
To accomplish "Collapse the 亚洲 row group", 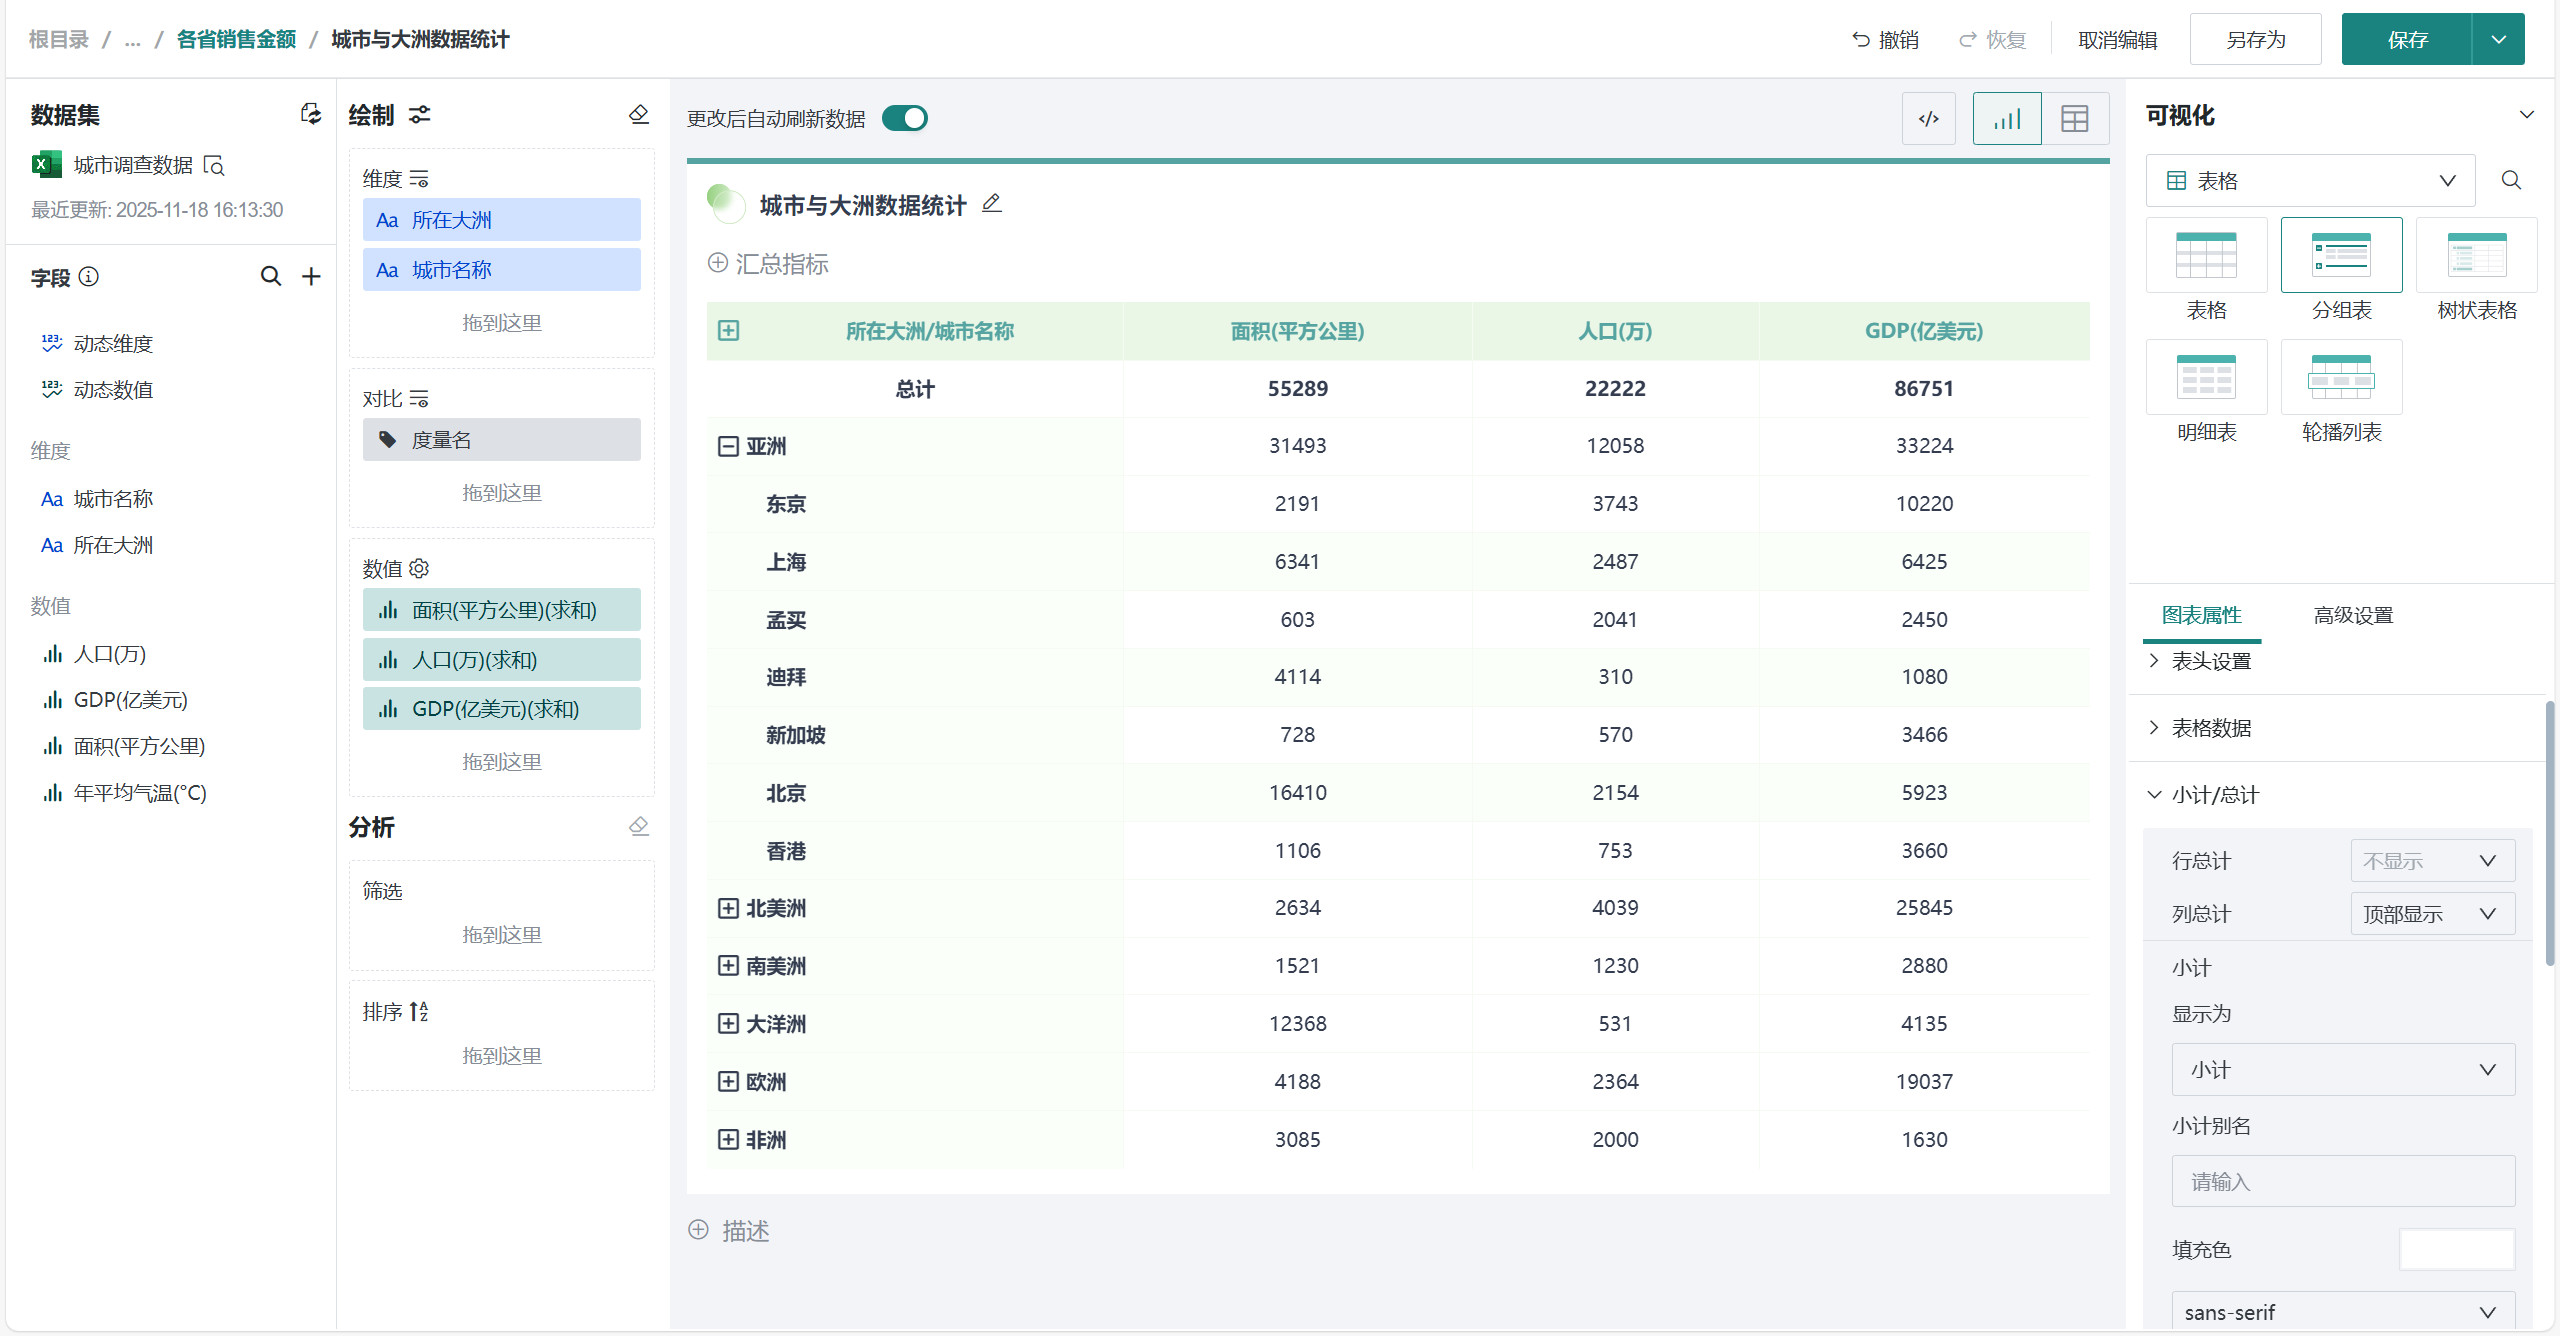I will [x=728, y=446].
